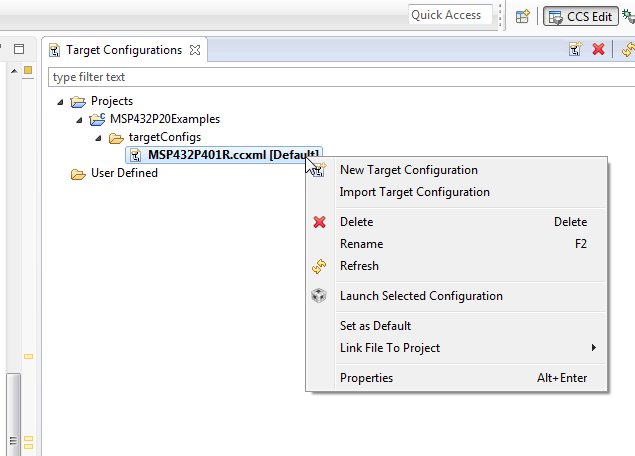The width and height of the screenshot is (635, 456).
Task: Collapse the targetConfigs folder node
Action: point(97,137)
